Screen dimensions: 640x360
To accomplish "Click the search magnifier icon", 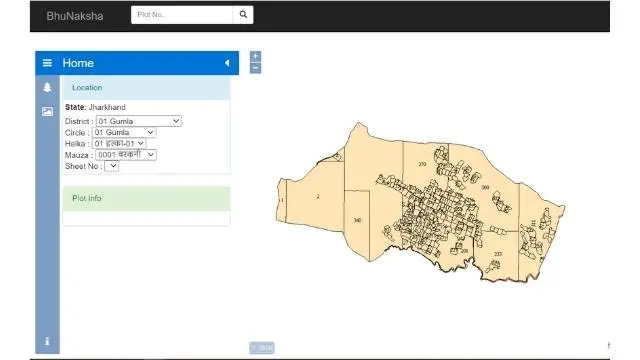I will (x=243, y=15).
